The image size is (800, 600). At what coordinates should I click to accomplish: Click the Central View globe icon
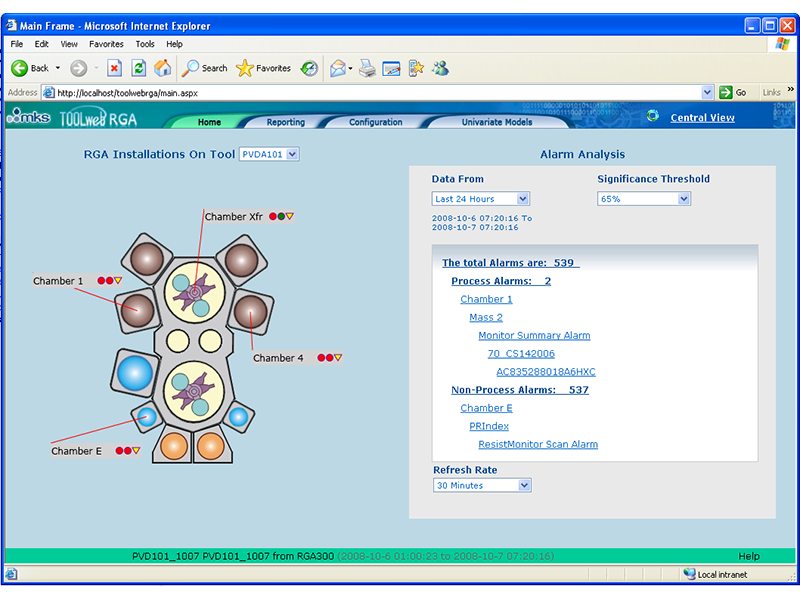click(x=653, y=116)
